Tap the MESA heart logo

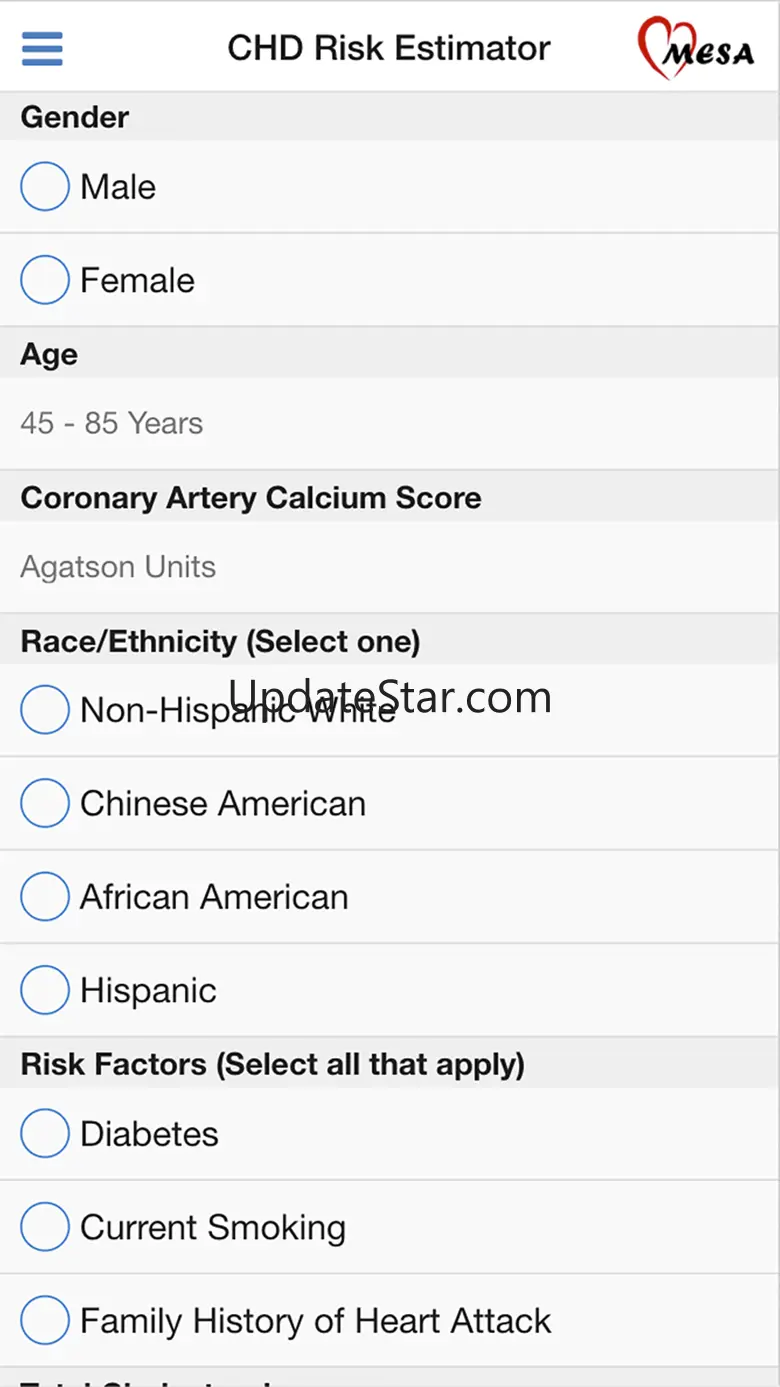tap(696, 48)
